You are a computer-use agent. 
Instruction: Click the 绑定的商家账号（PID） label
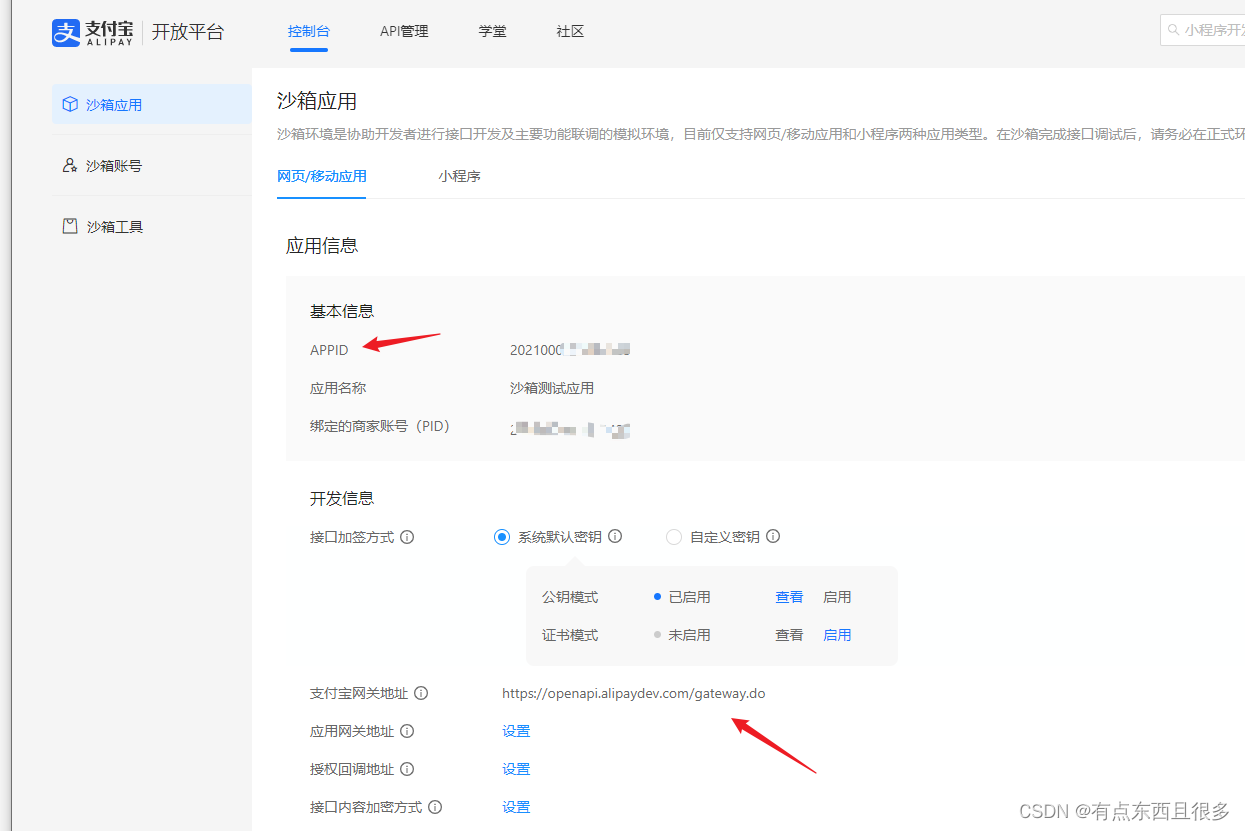(x=380, y=426)
